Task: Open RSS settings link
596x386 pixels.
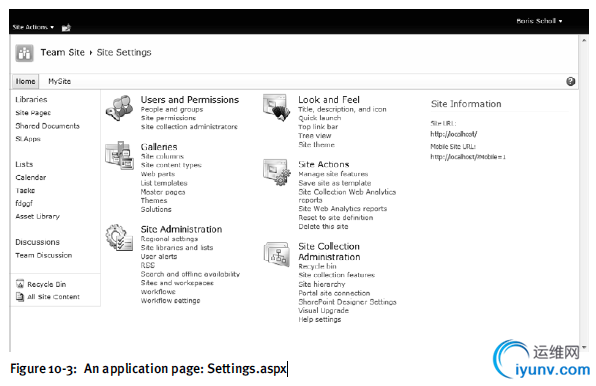Action: [x=147, y=265]
